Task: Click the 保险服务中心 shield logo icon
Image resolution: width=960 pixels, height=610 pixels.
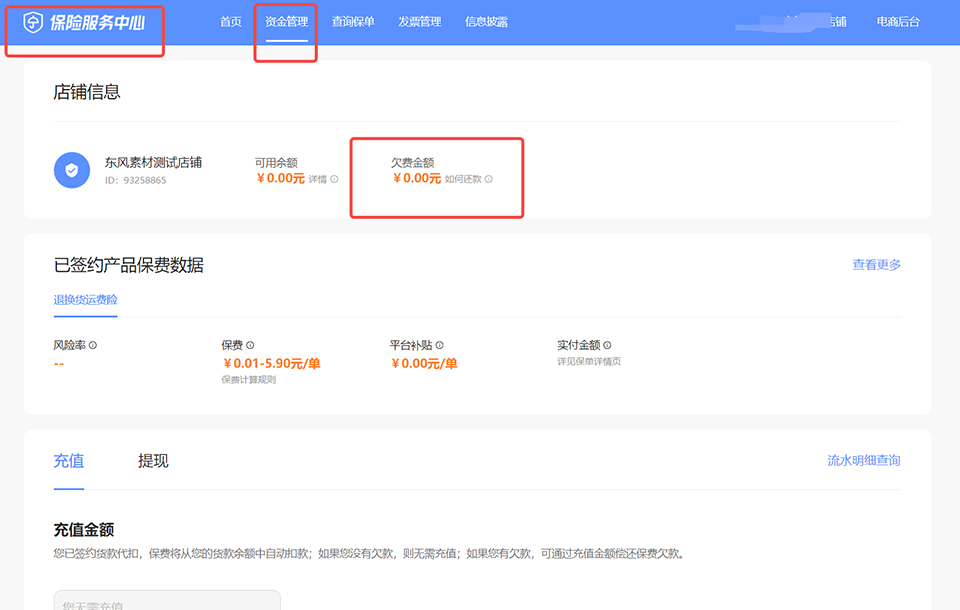Action: pyautogui.click(x=33, y=22)
